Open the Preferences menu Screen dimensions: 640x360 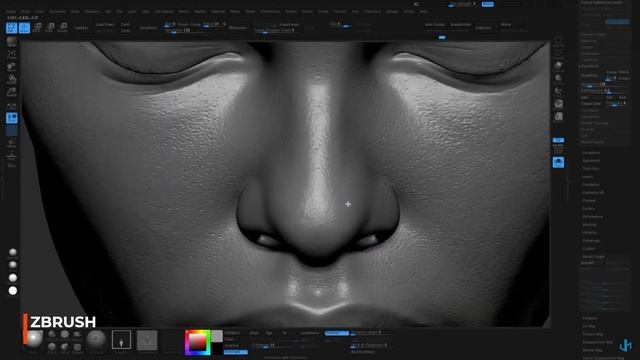tap(270, 11)
